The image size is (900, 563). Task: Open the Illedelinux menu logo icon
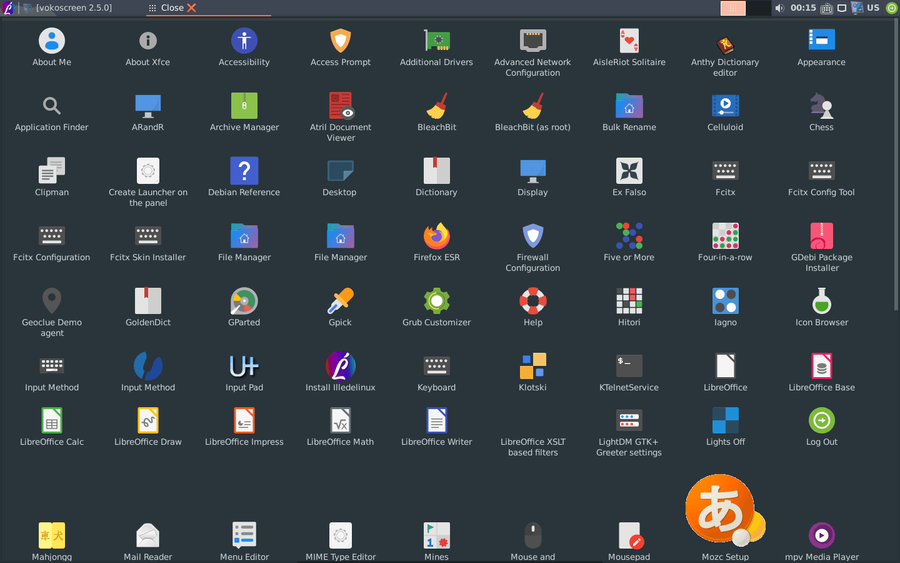[8, 8]
